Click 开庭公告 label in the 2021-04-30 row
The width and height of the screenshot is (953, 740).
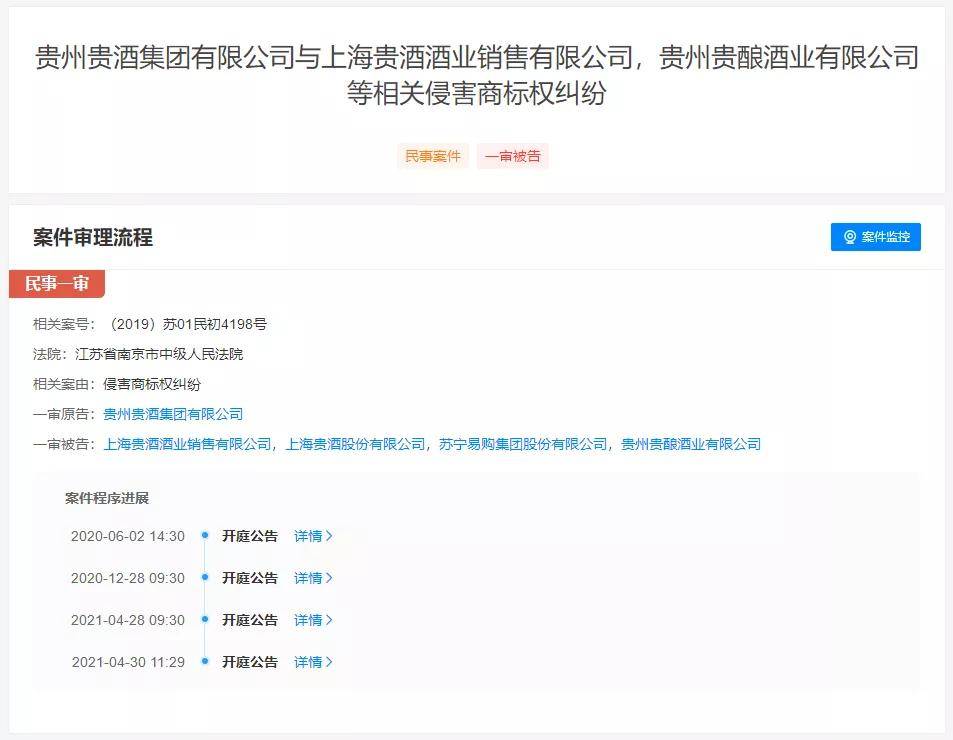250,662
